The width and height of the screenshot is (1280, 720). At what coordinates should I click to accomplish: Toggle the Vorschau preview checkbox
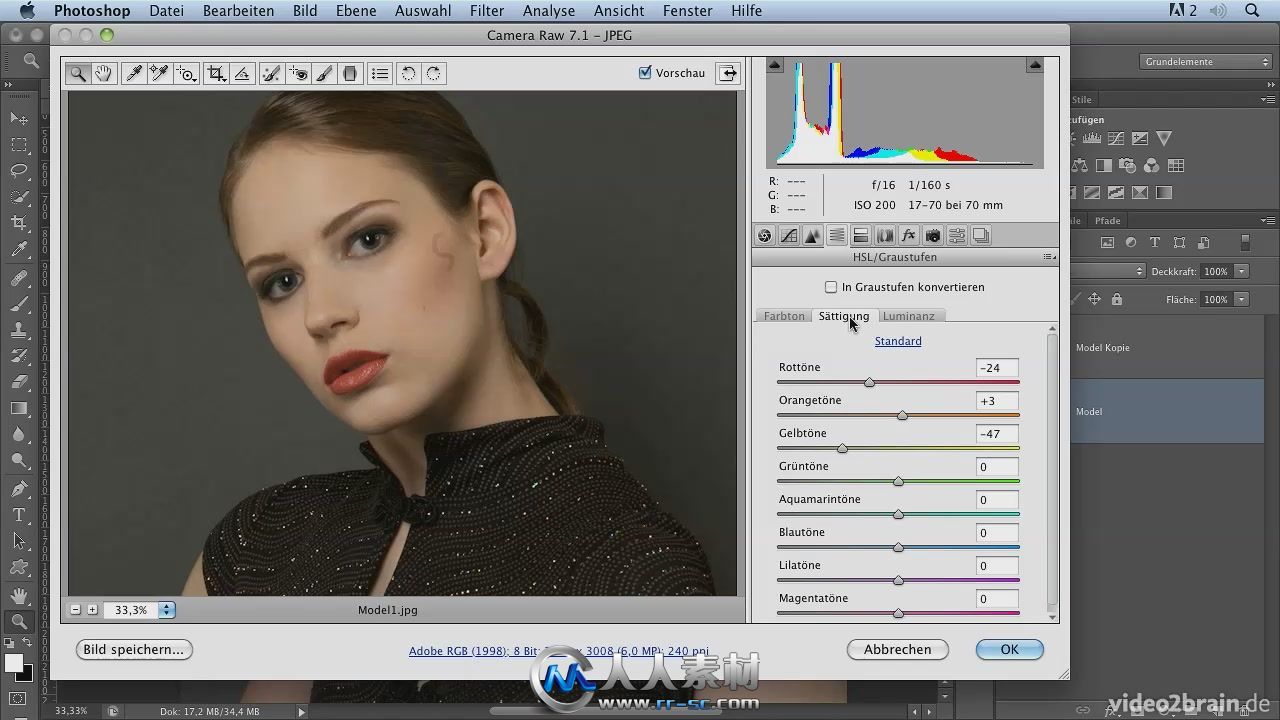tap(645, 73)
